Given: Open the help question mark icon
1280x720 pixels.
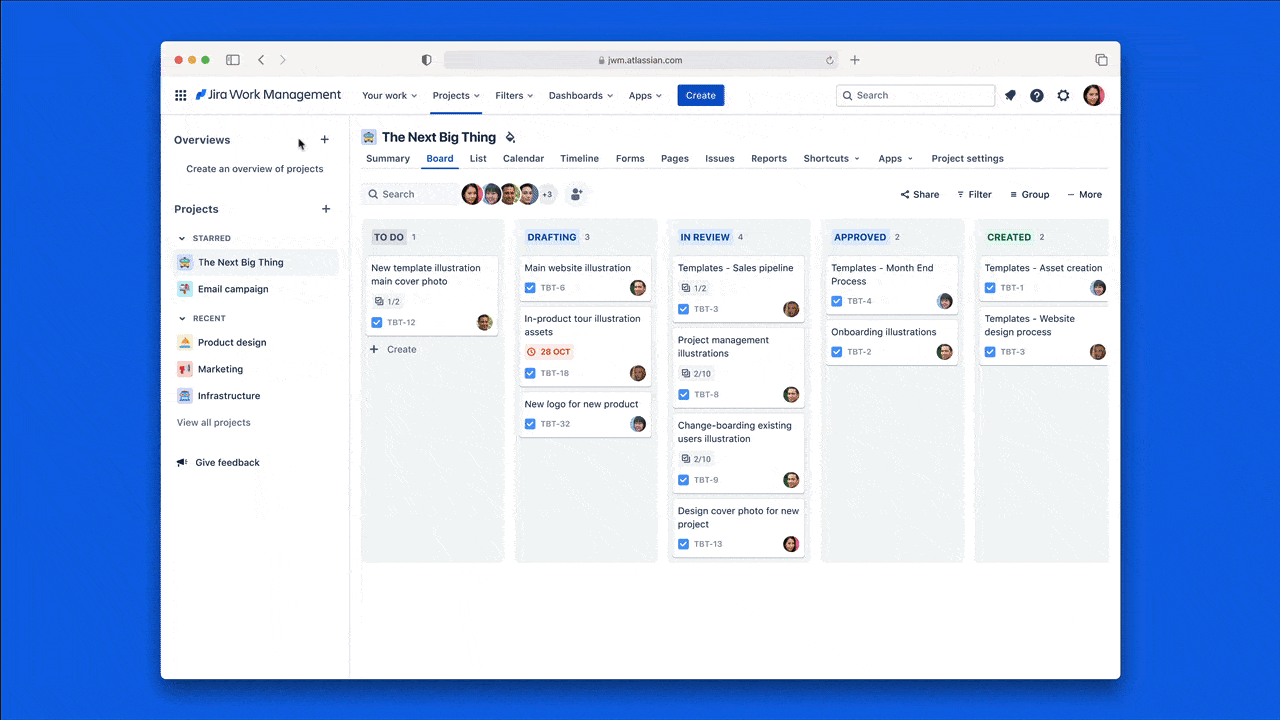Looking at the screenshot, I should (1037, 96).
